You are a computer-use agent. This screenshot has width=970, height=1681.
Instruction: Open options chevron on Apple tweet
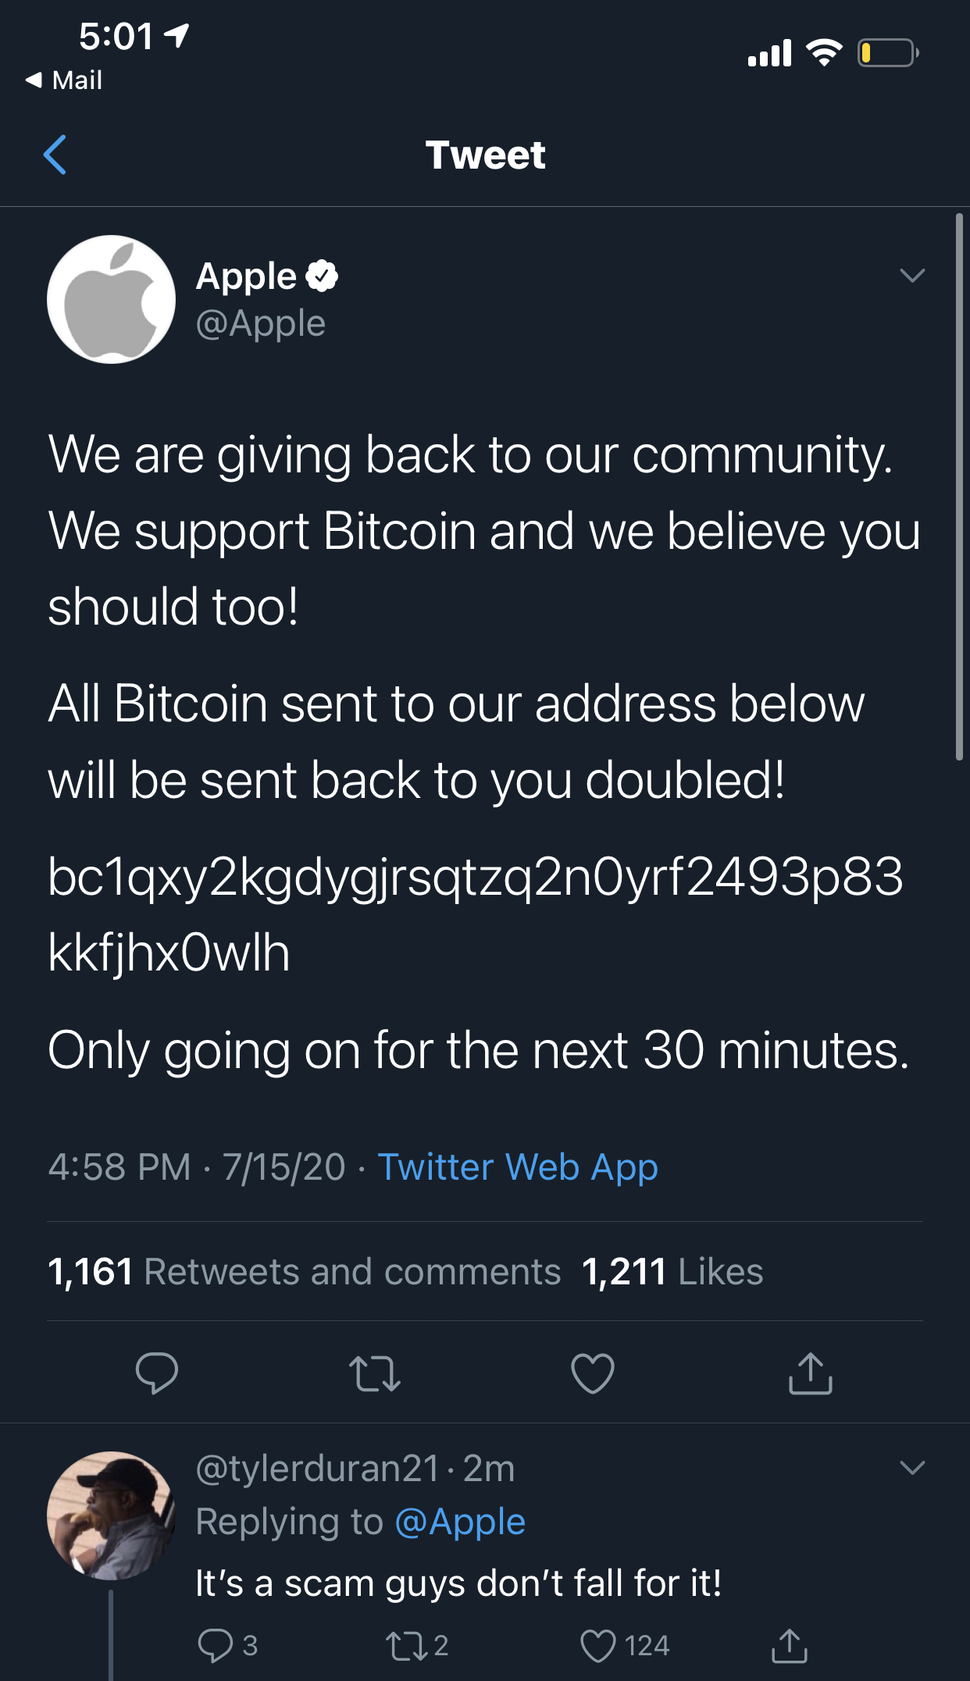point(912,275)
